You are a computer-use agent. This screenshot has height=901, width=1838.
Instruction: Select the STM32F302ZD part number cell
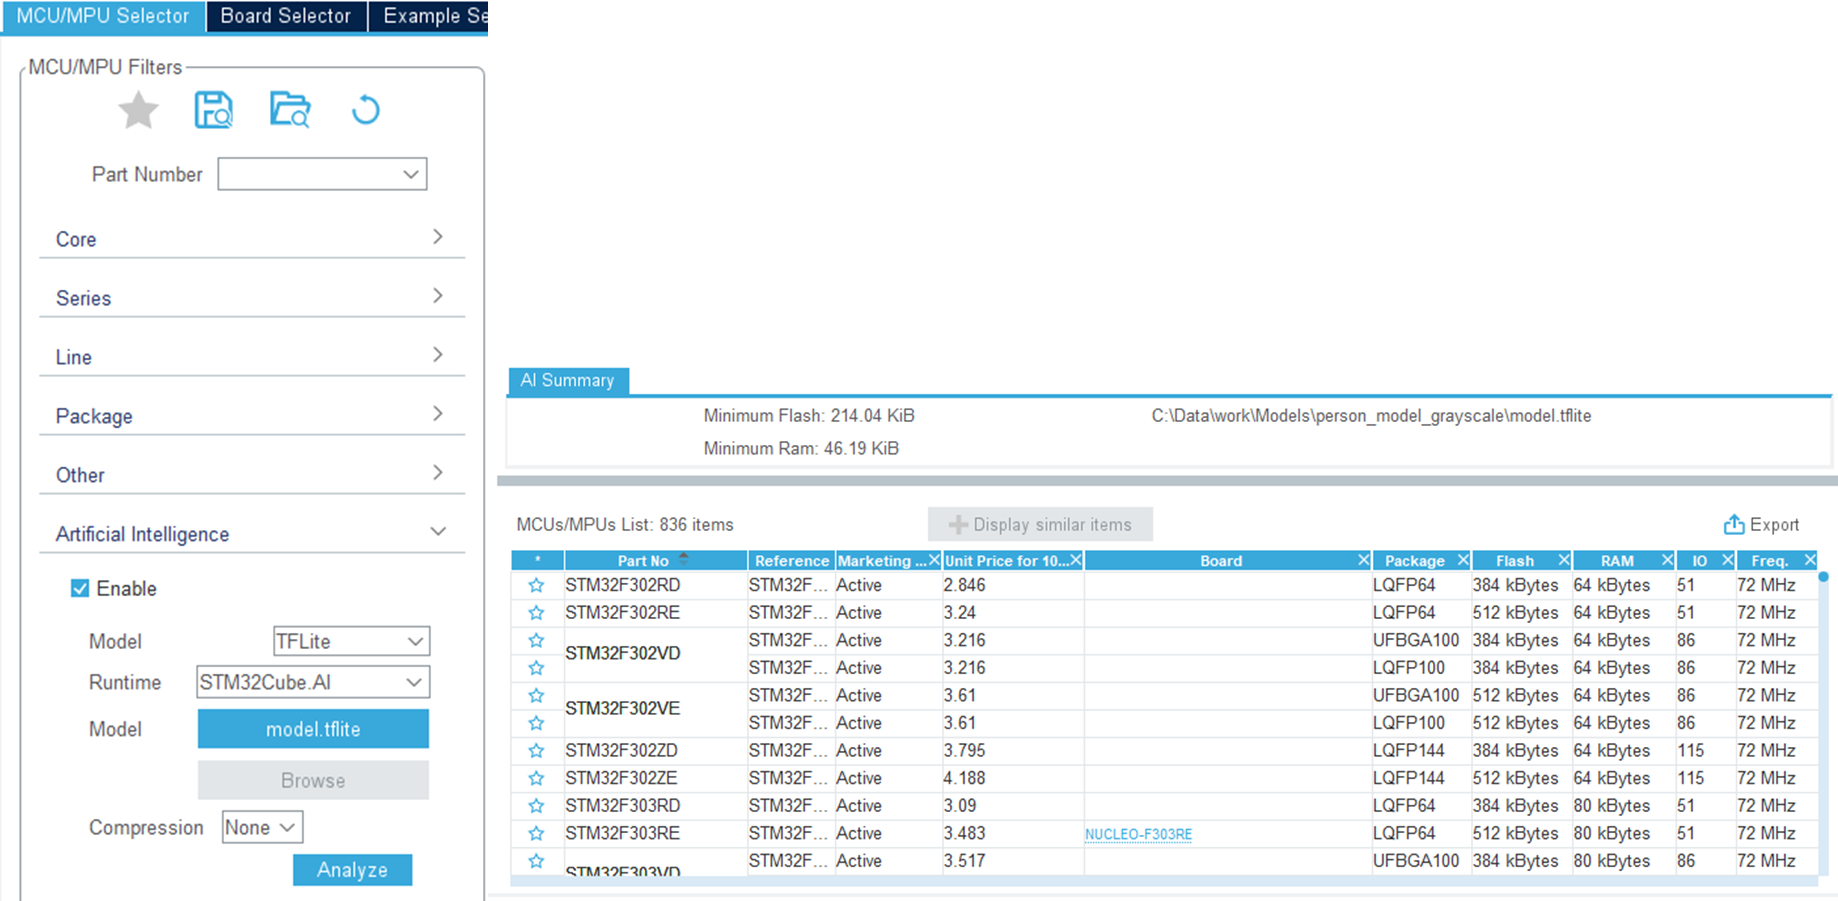[x=655, y=750]
